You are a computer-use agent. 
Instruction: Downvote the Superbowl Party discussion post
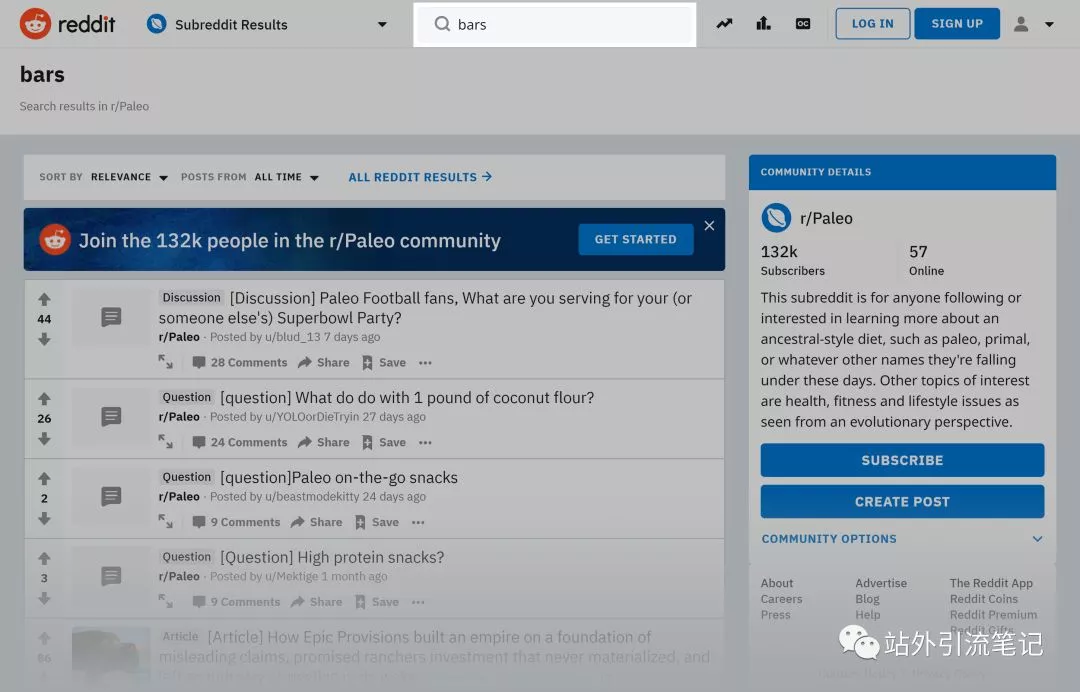click(x=44, y=339)
